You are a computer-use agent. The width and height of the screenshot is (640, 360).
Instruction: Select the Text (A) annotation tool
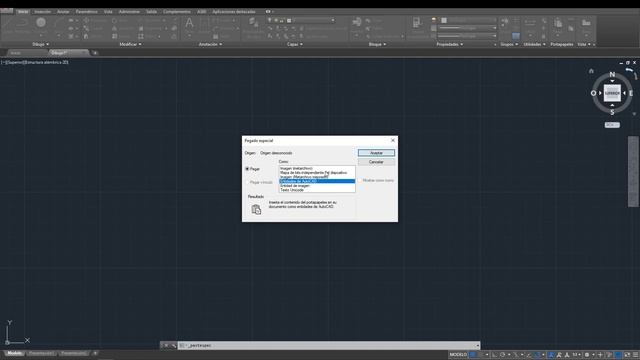(x=189, y=22)
